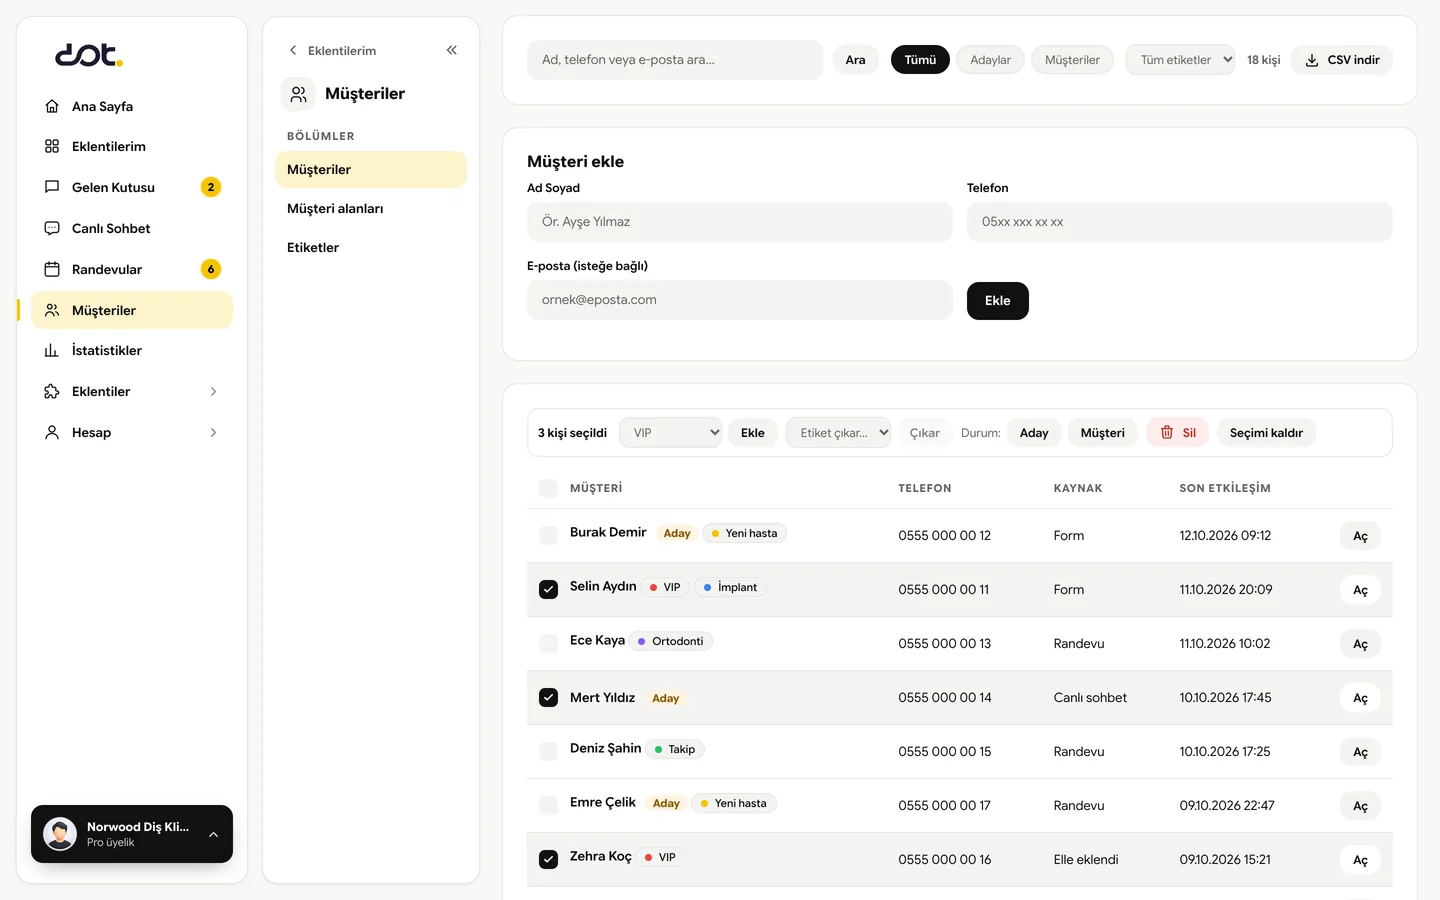Image resolution: width=1440 pixels, height=900 pixels.
Task: Open VIP tag select dropdown
Action: (x=670, y=433)
